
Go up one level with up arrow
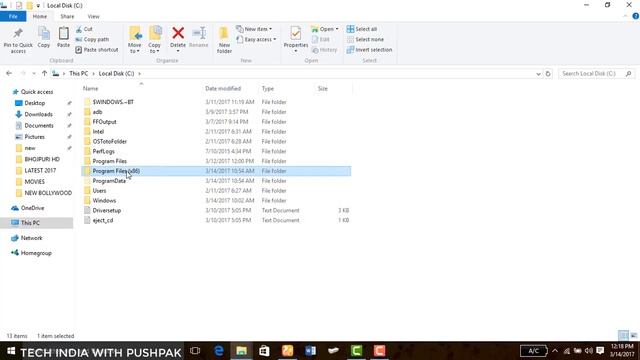click(x=44, y=73)
